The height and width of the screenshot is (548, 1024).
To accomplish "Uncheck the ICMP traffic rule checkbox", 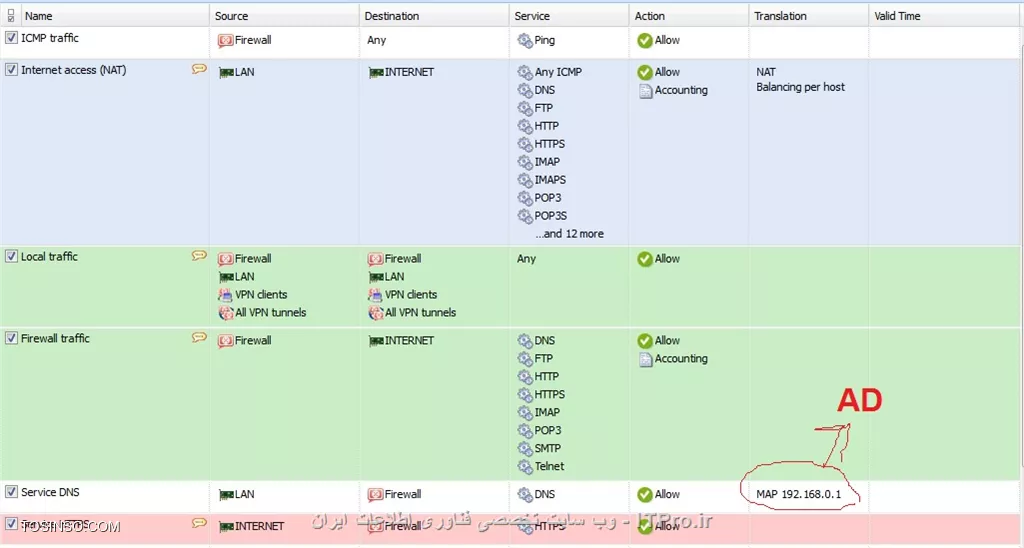I will tap(11, 38).
